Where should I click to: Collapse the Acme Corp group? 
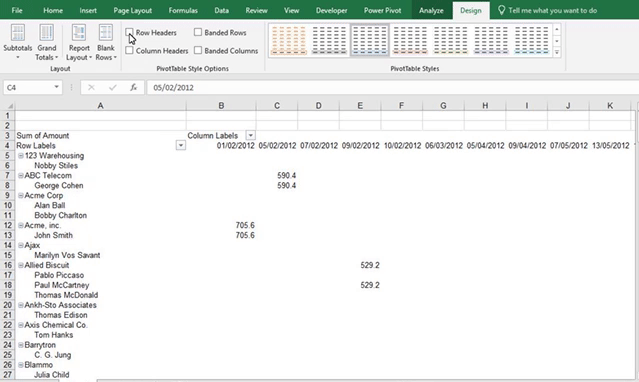pyautogui.click(x=21, y=195)
